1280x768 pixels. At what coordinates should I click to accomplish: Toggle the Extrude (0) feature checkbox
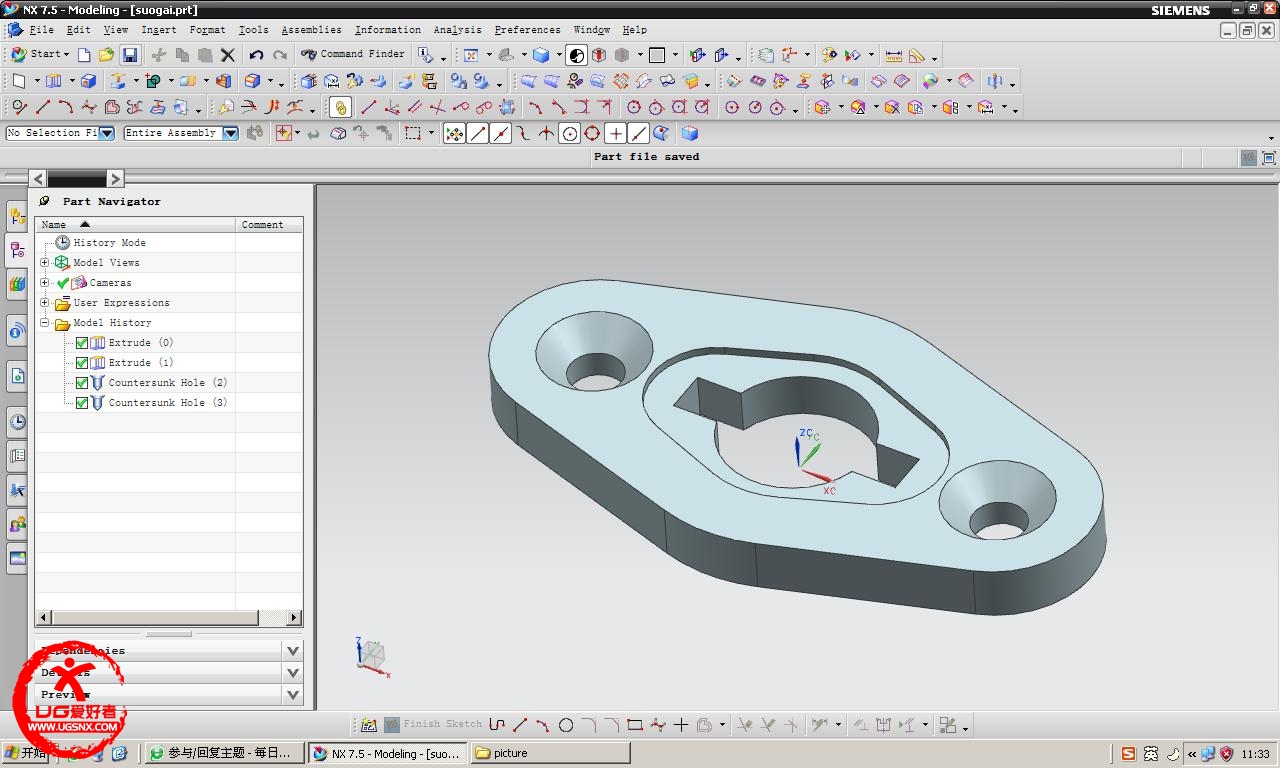click(x=82, y=343)
